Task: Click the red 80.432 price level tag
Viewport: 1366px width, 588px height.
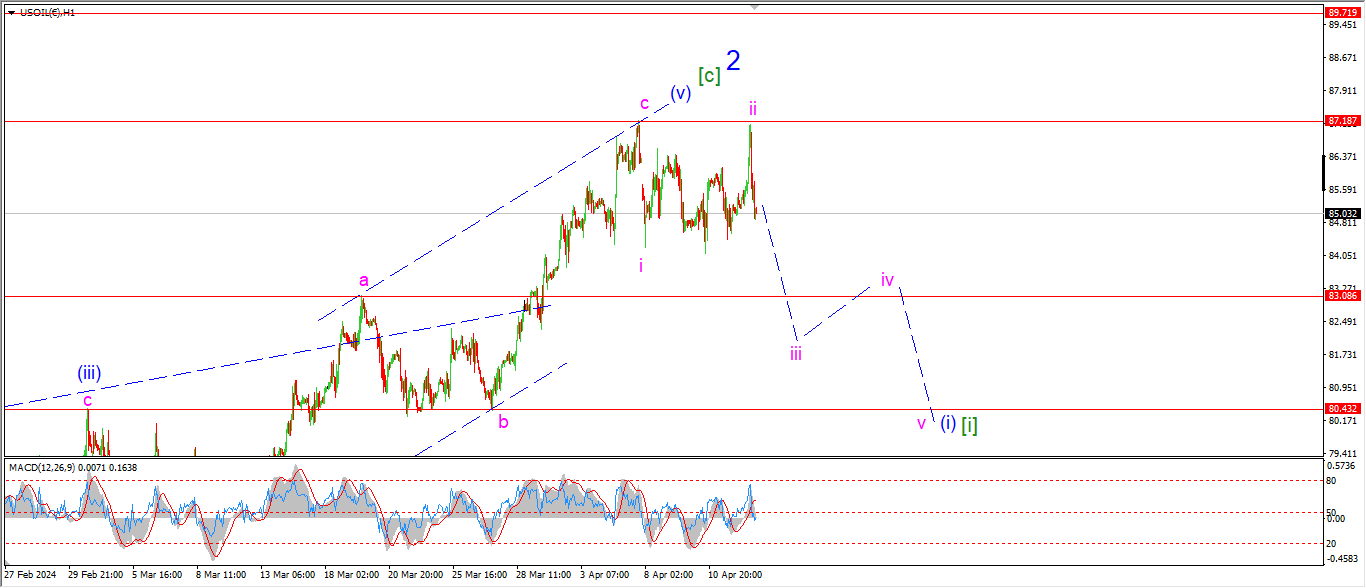Action: (x=1340, y=409)
